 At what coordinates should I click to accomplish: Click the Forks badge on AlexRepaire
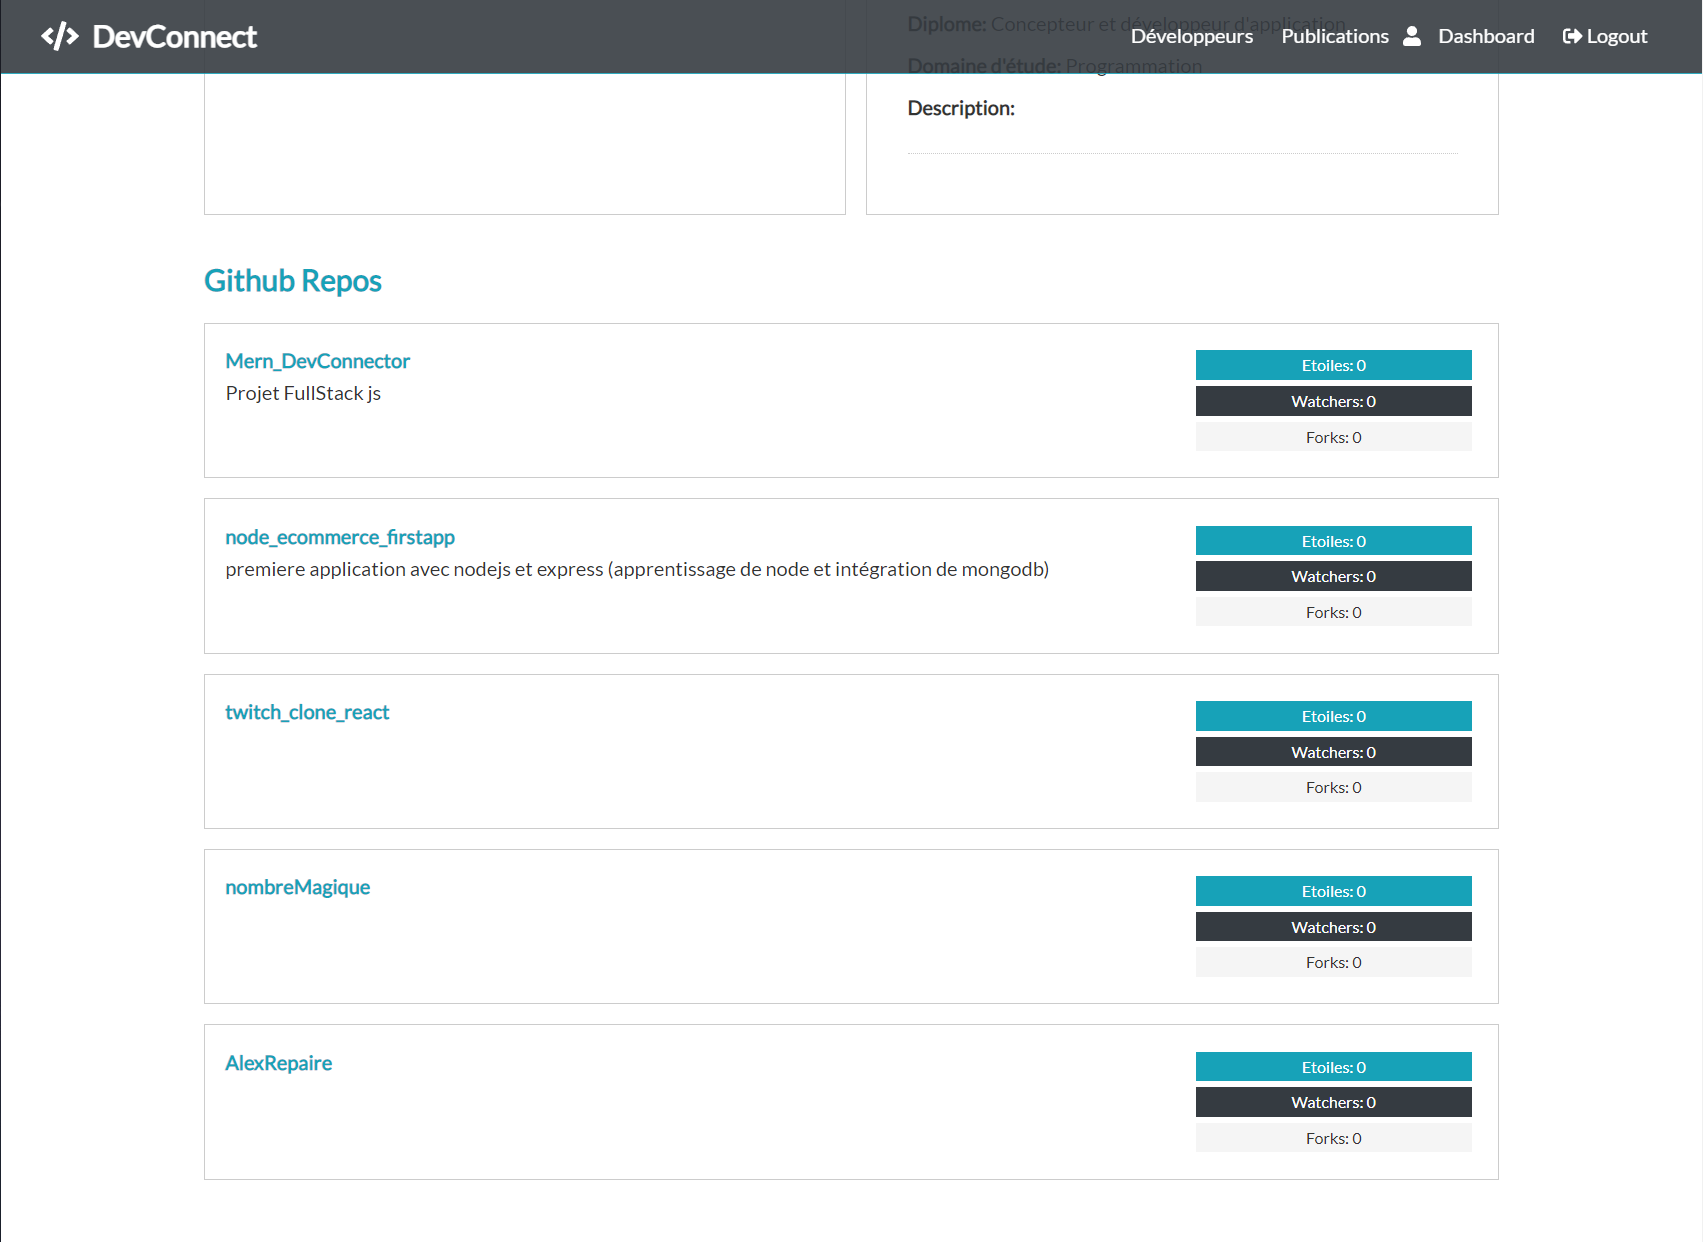(x=1333, y=1137)
